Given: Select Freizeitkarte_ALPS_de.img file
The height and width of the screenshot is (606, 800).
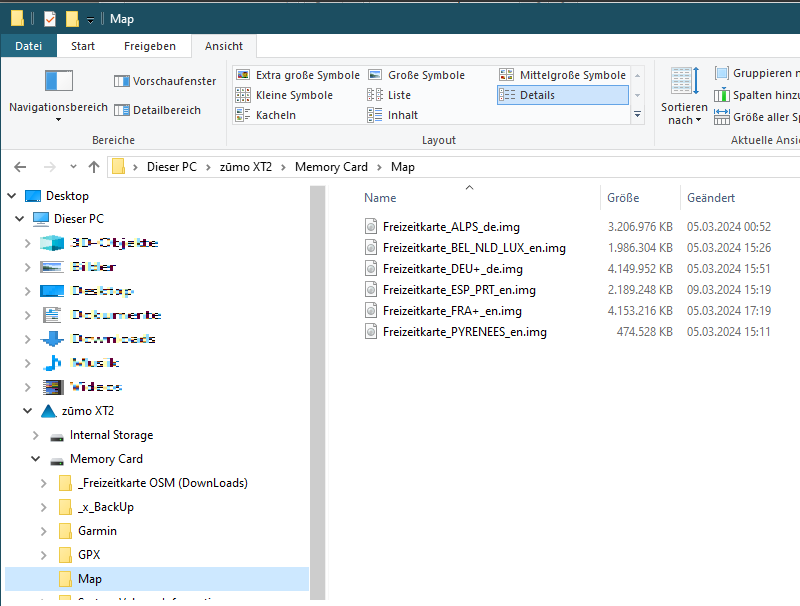Looking at the screenshot, I should tap(451, 227).
